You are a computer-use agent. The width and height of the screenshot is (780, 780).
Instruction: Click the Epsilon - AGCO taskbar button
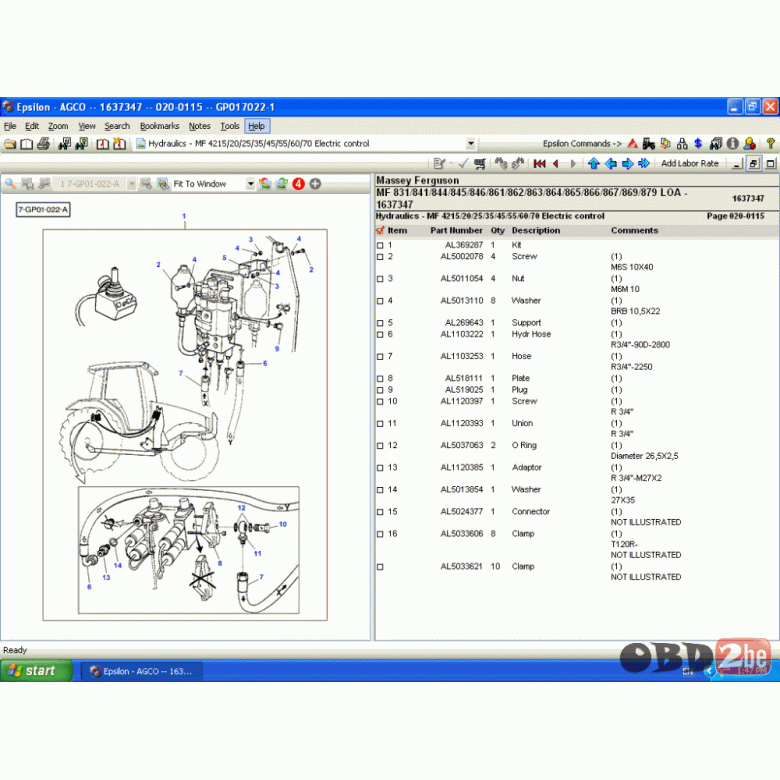tap(141, 671)
